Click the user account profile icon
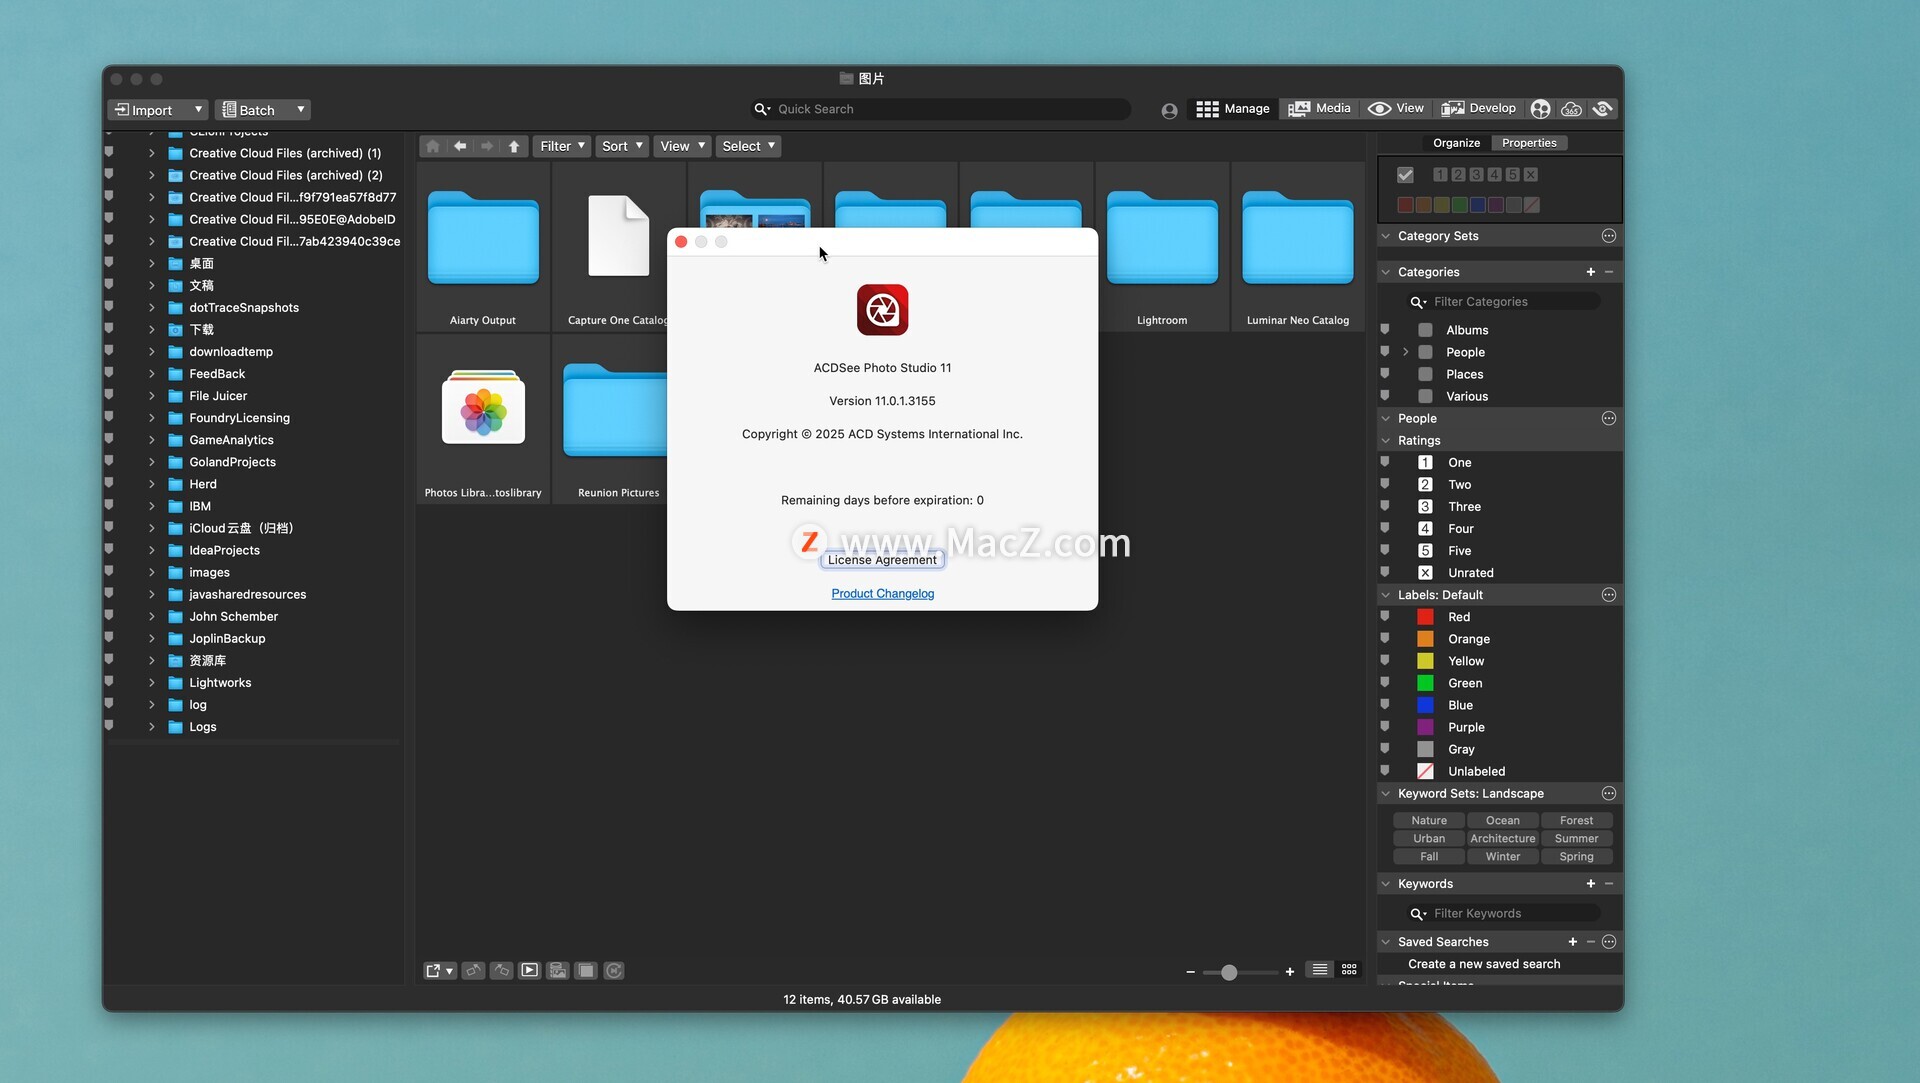1920x1083 pixels. pos(1169,110)
